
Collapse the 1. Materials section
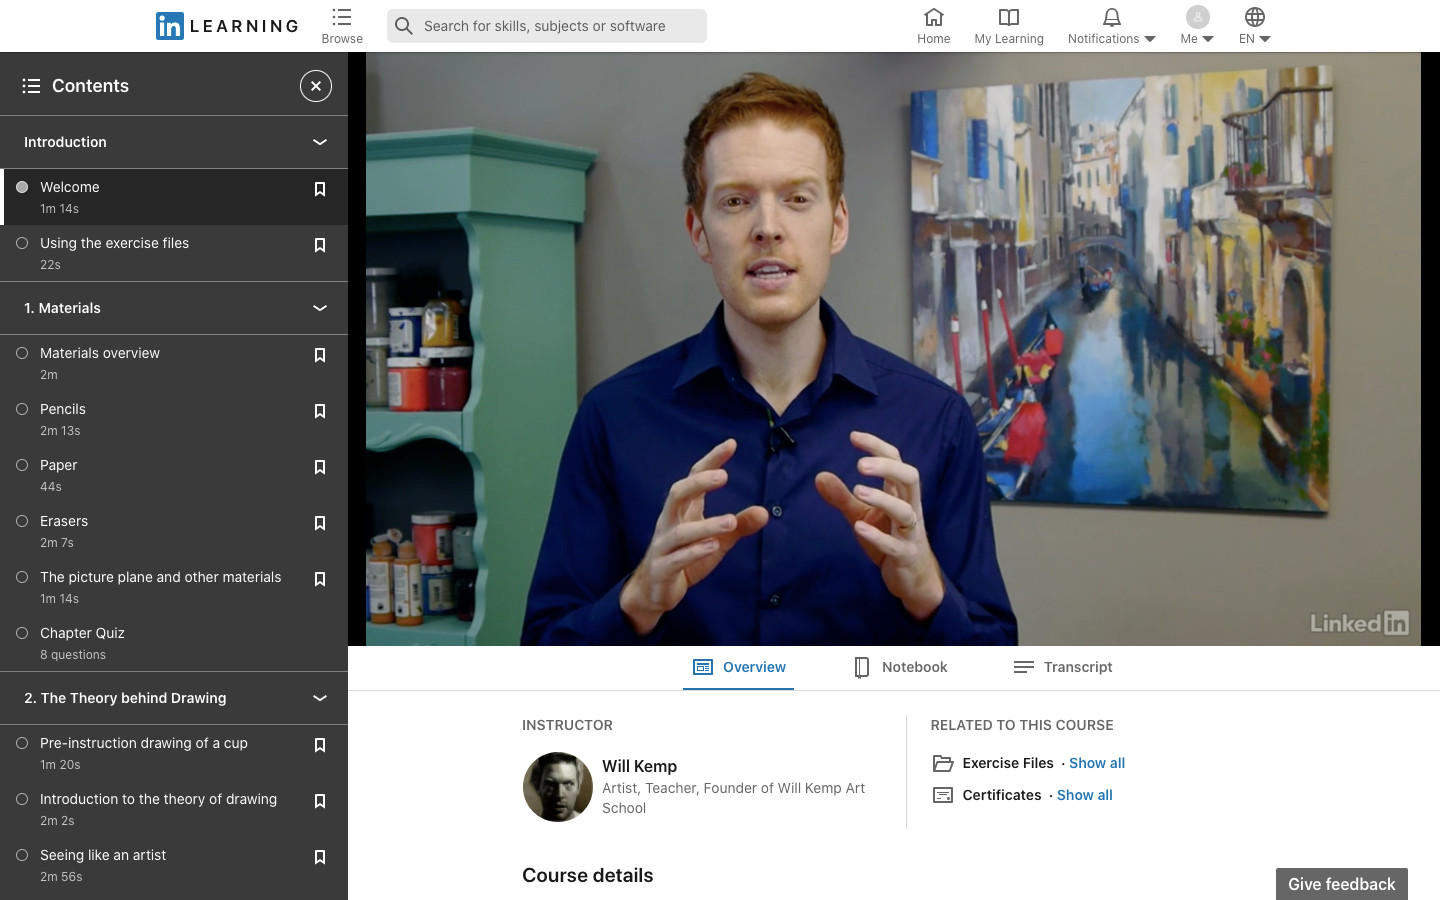pos(320,308)
